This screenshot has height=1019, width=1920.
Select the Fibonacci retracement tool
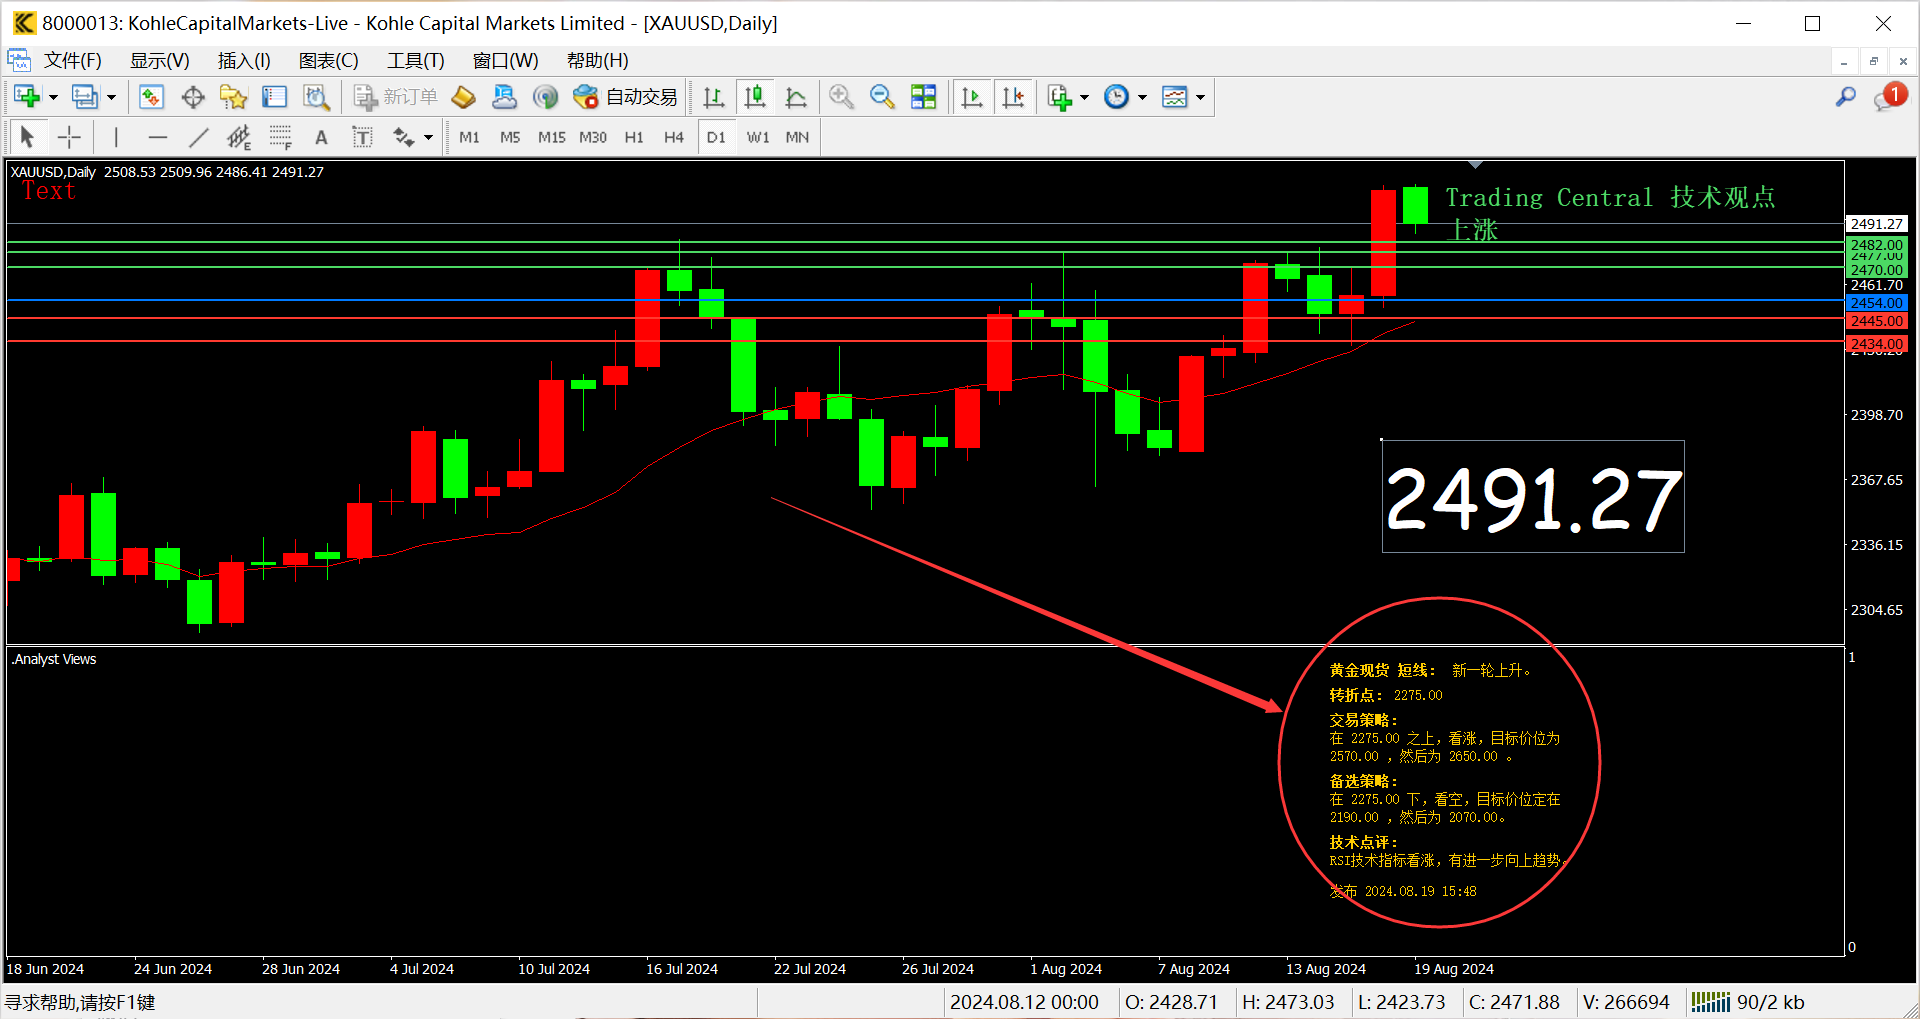click(x=280, y=137)
